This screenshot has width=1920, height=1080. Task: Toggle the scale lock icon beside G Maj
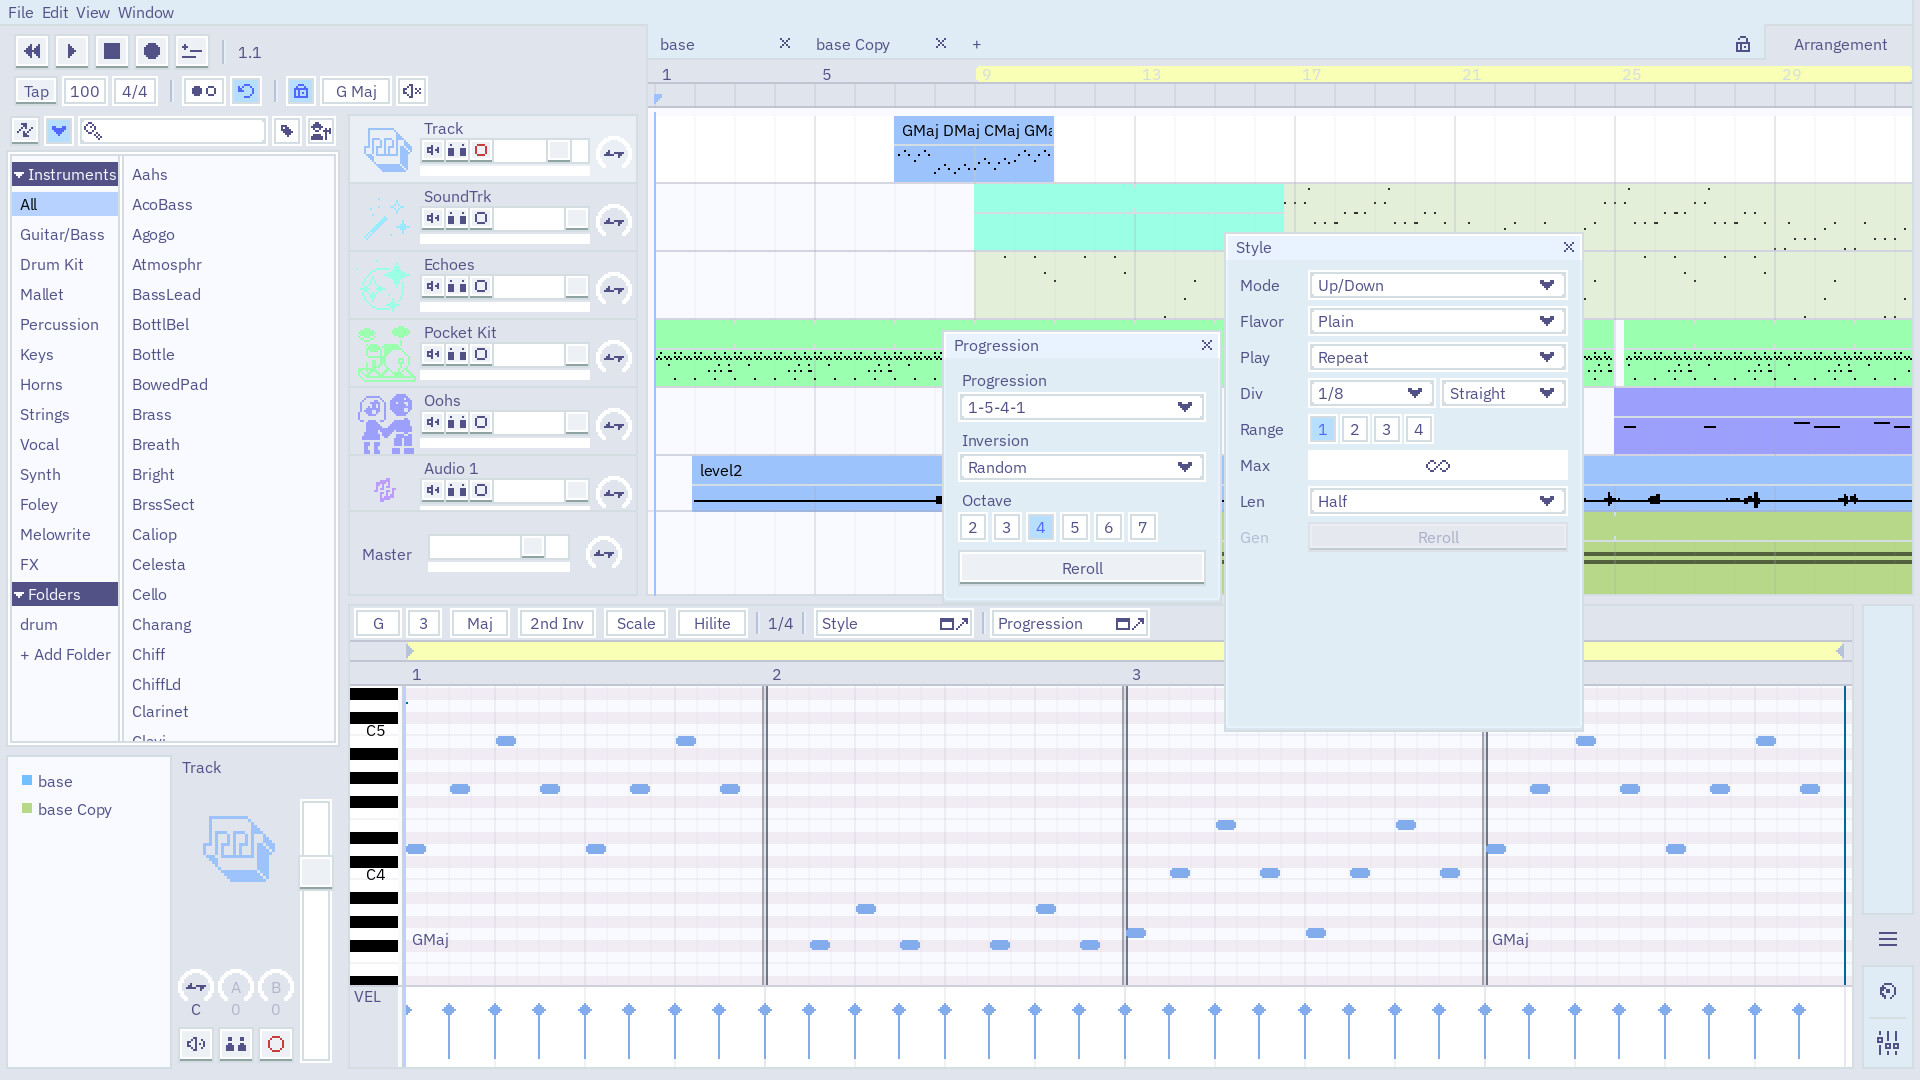301,91
